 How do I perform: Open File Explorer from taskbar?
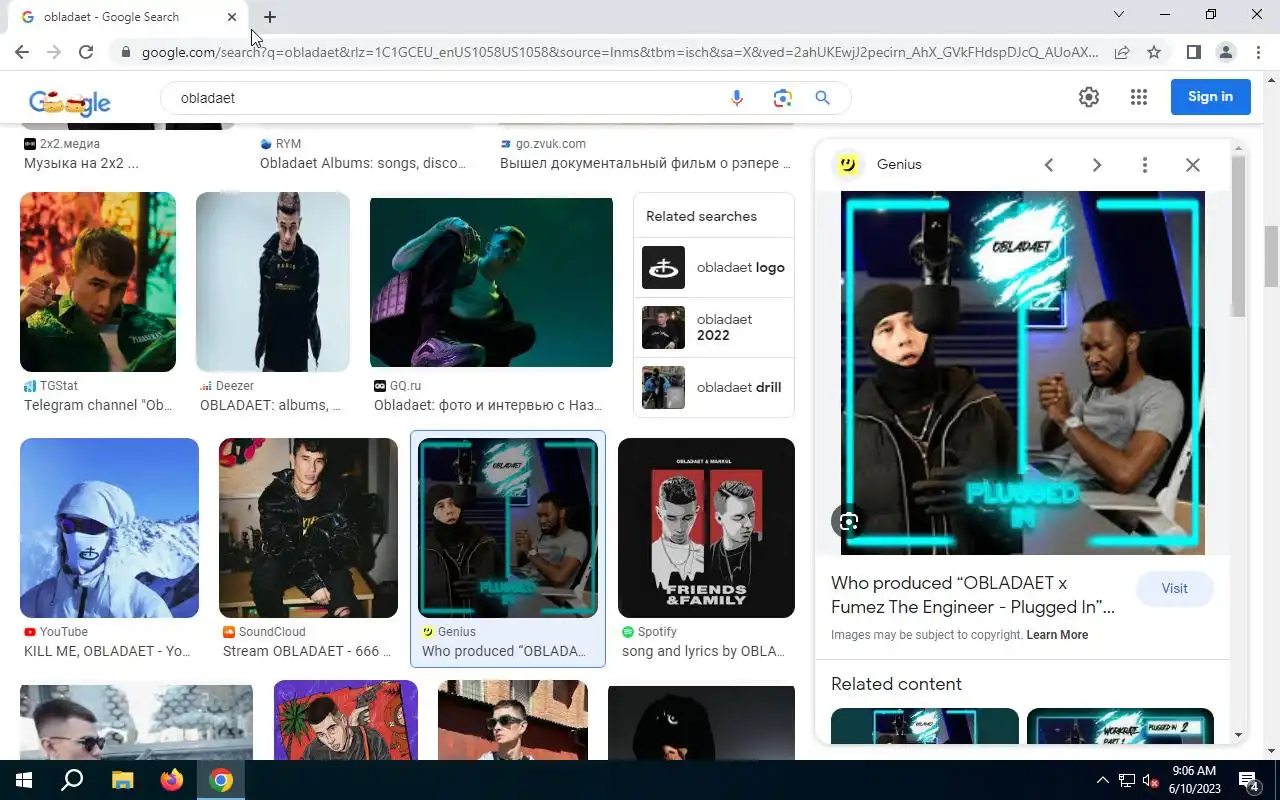122,780
